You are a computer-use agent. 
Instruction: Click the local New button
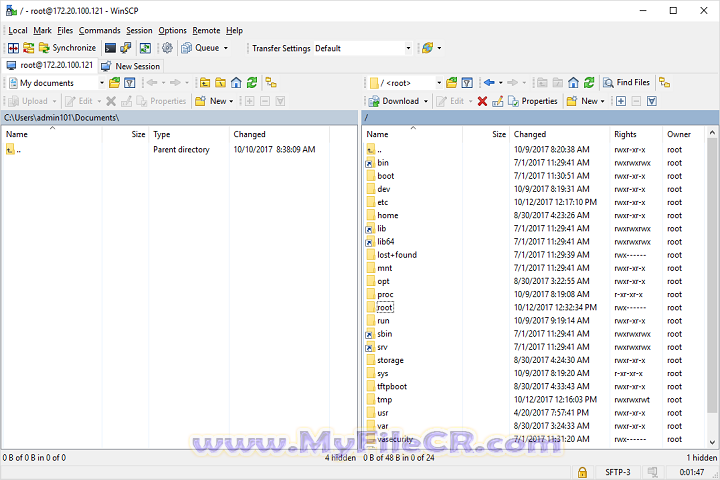[x=211, y=101]
